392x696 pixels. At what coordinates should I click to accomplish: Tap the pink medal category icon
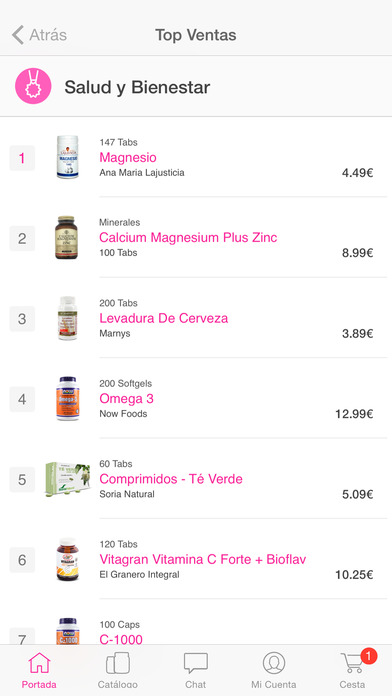click(x=33, y=86)
